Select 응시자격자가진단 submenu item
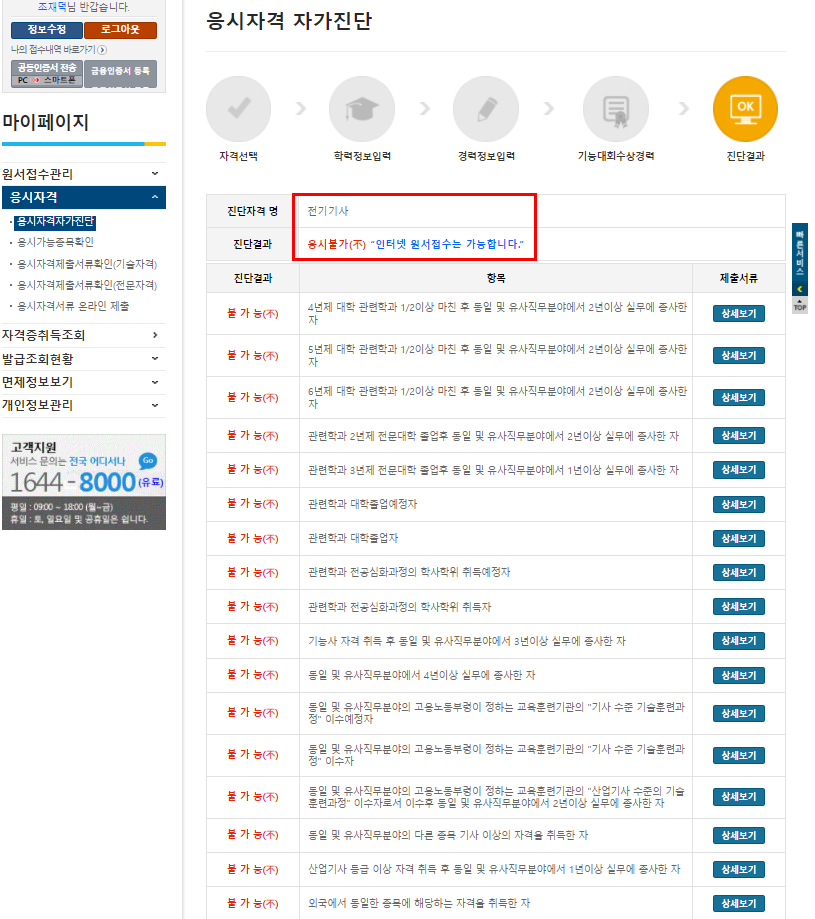815x919 pixels. click(x=55, y=222)
